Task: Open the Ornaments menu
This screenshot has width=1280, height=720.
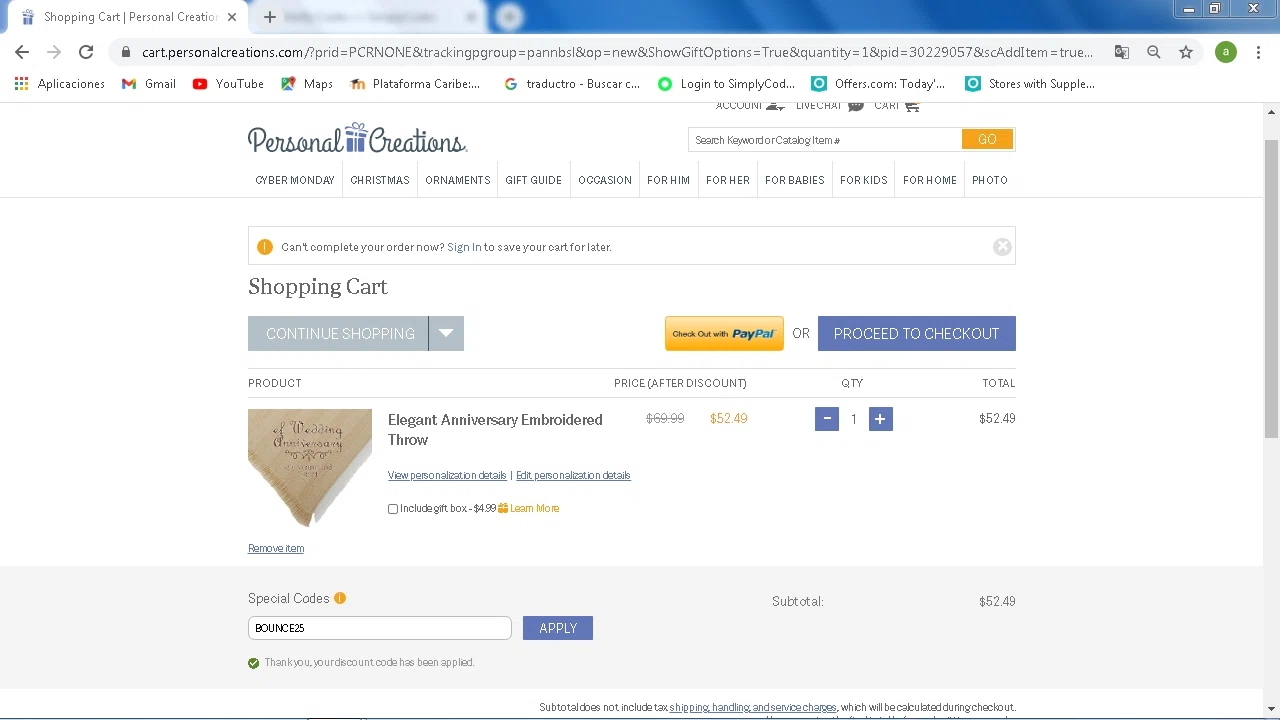Action: 458,180
